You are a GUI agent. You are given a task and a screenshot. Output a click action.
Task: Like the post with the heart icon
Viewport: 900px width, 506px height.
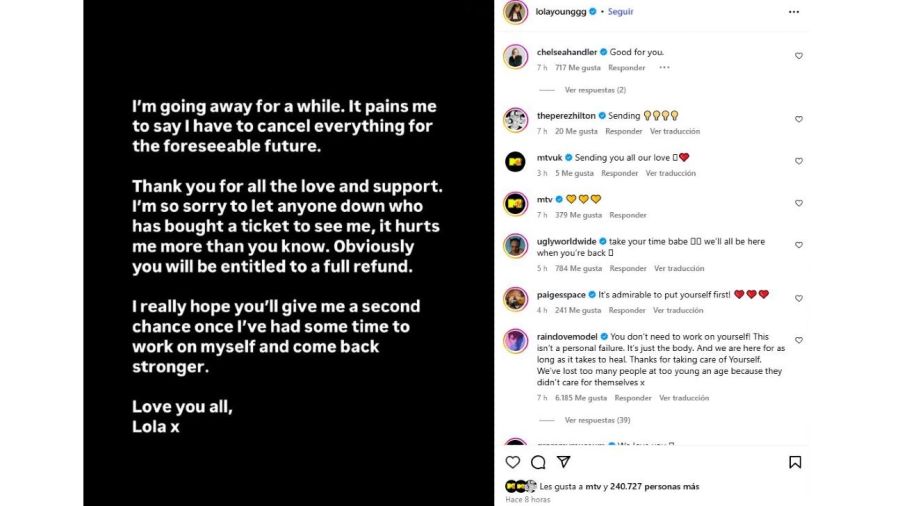point(513,462)
